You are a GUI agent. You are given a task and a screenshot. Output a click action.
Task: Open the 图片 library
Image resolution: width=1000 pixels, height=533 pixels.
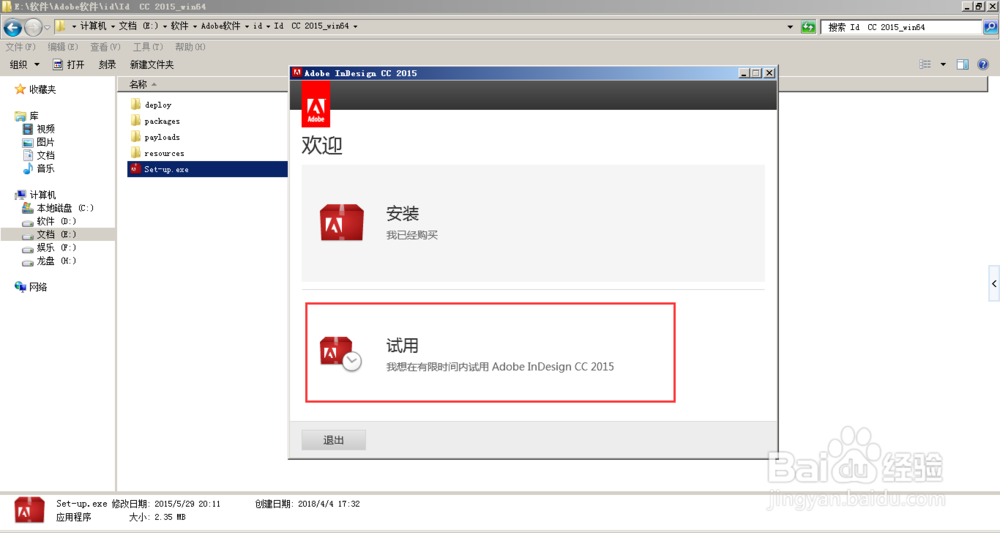(39, 142)
